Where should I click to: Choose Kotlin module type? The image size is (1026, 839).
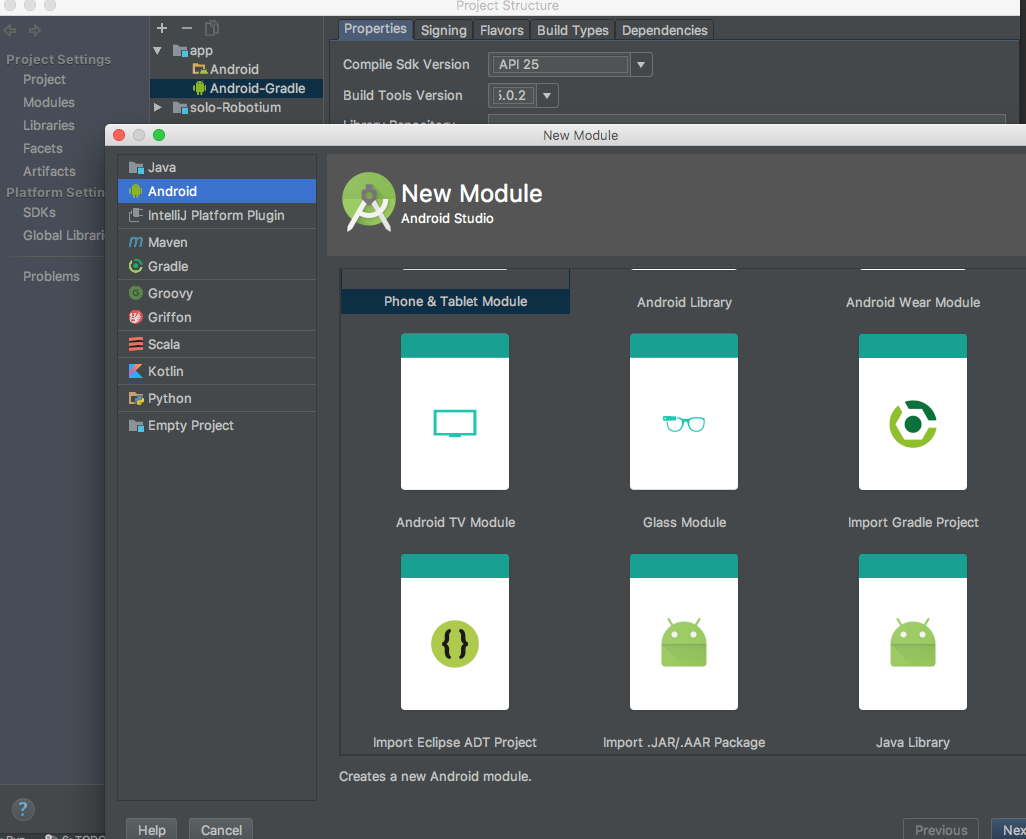click(217, 371)
